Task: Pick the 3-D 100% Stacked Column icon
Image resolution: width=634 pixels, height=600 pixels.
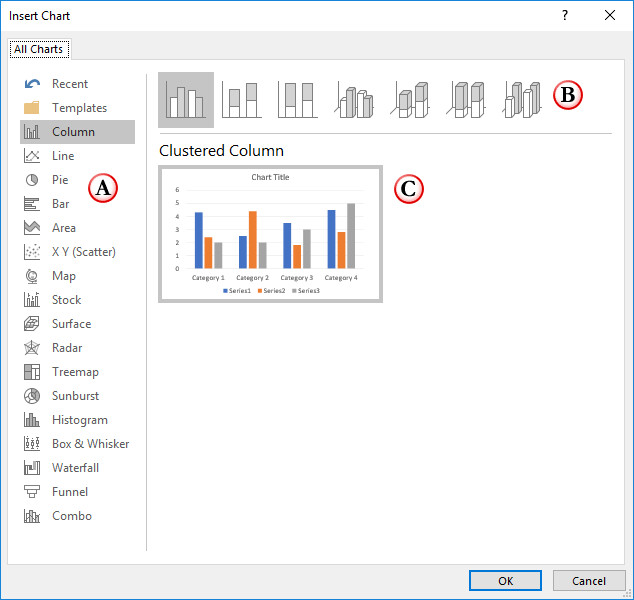Action: tap(465, 99)
